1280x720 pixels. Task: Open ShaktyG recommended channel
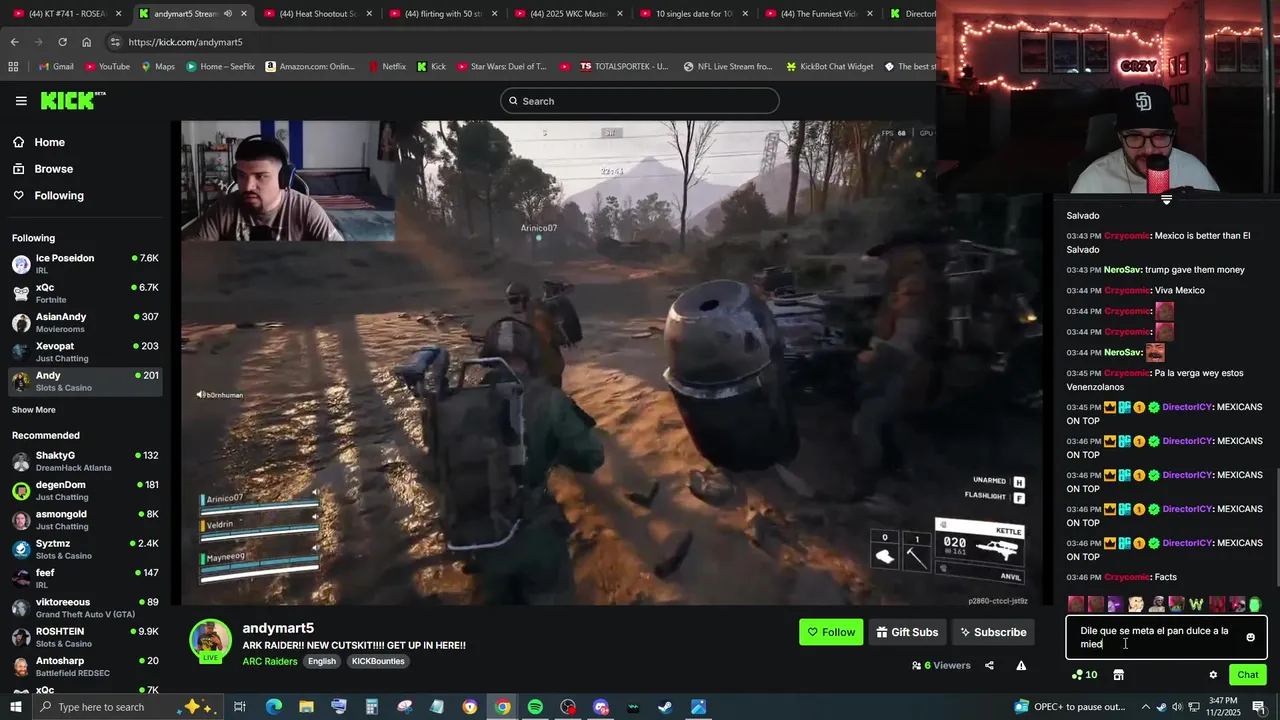click(85, 461)
